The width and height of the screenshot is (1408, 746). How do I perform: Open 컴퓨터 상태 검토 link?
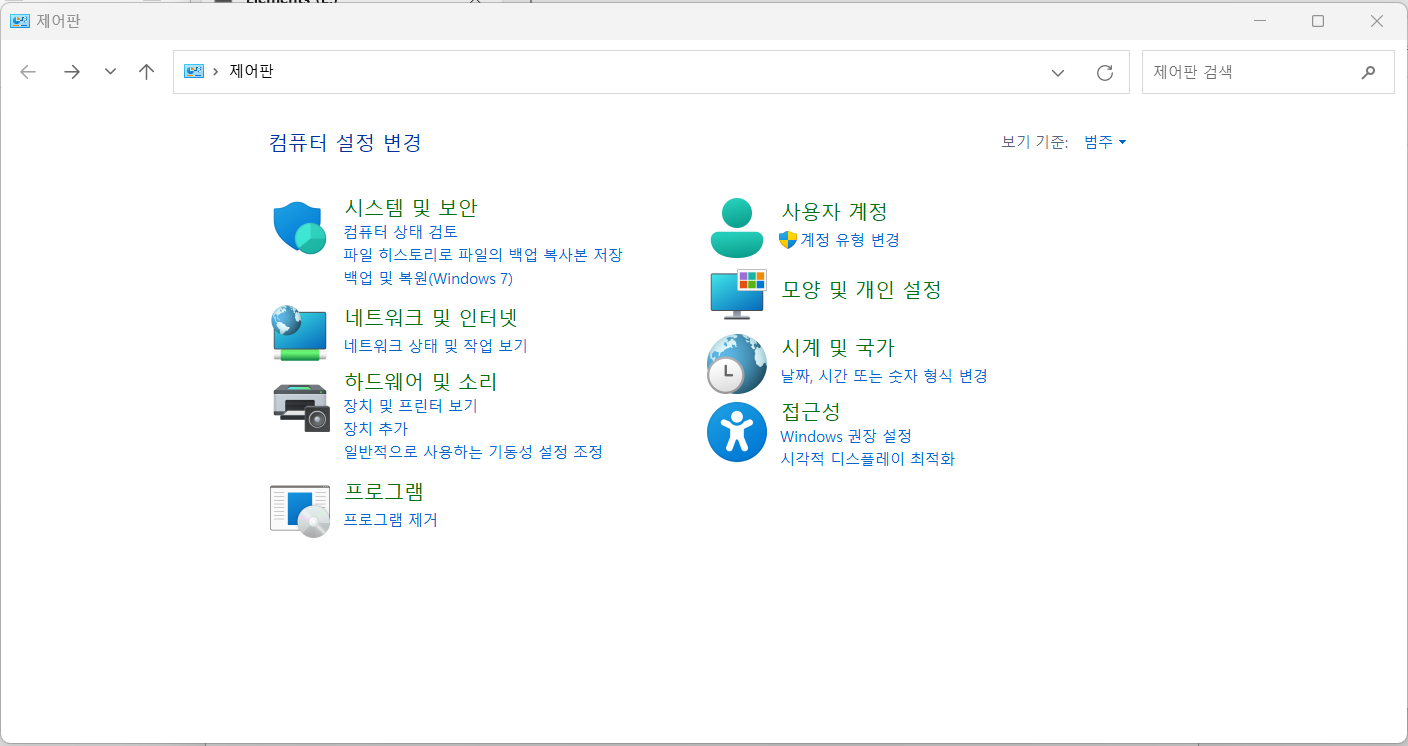(x=401, y=232)
